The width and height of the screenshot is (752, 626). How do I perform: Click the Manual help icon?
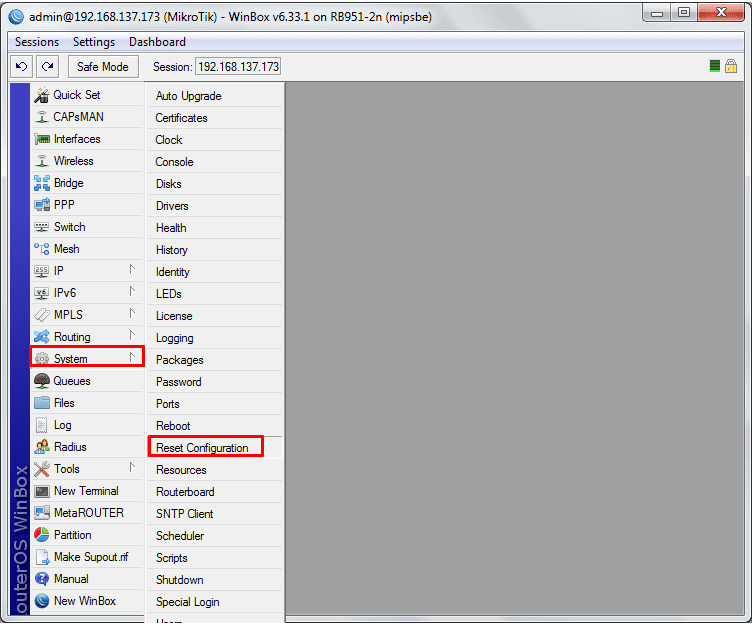coord(41,579)
